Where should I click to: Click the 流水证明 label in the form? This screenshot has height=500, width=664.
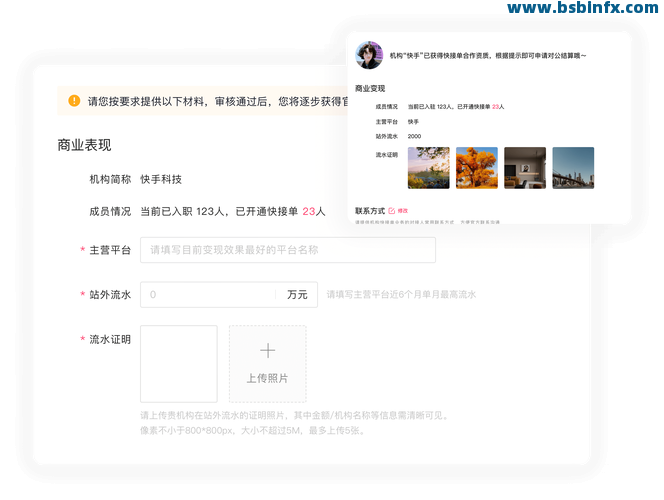tap(110, 340)
